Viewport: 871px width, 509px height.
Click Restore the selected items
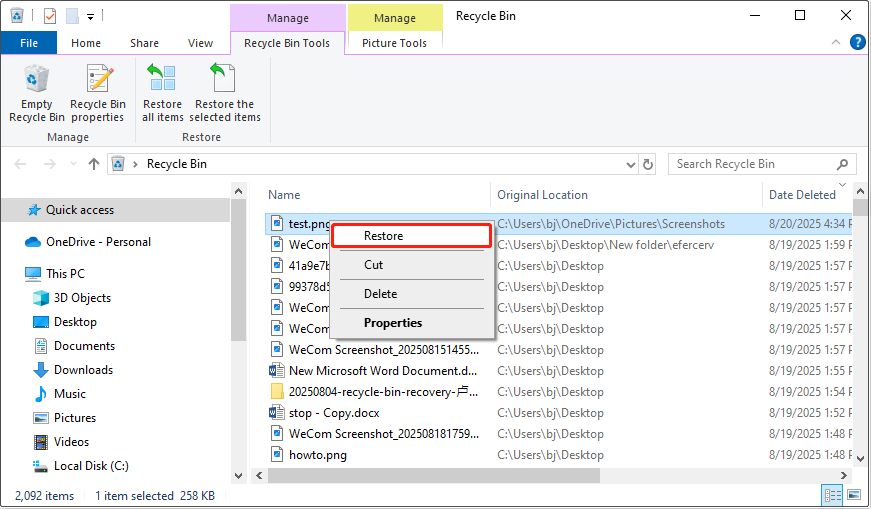(224, 93)
